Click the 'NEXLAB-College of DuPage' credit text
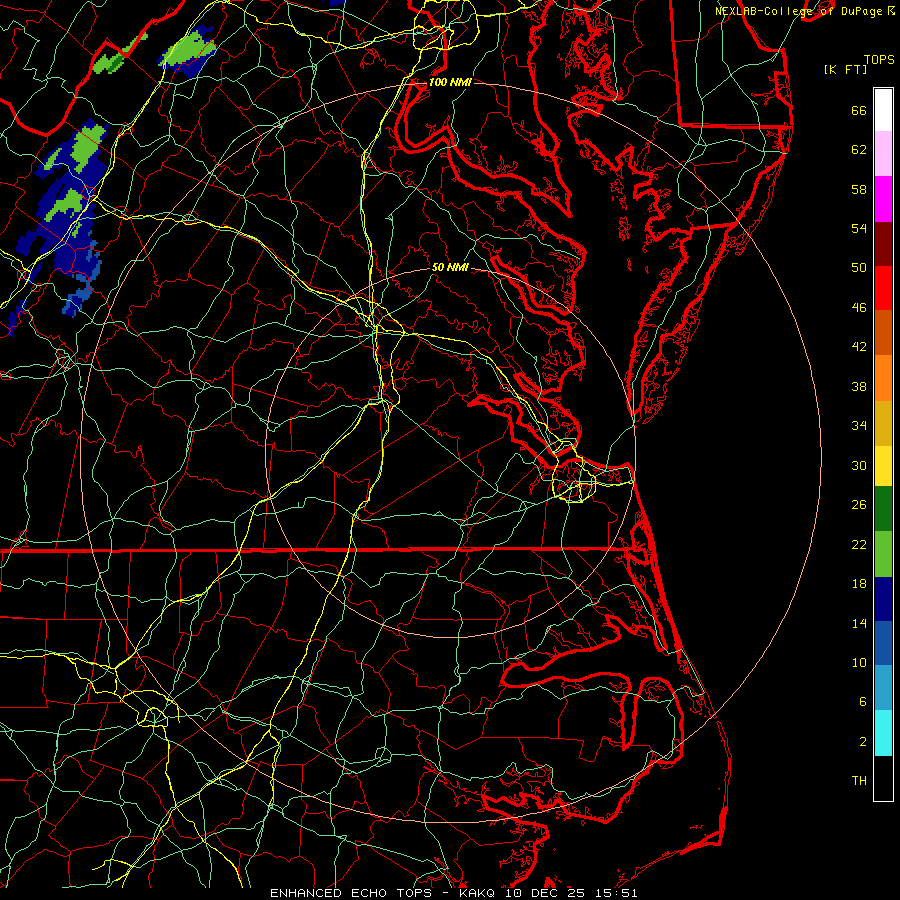This screenshot has height=900, width=900. tap(801, 11)
